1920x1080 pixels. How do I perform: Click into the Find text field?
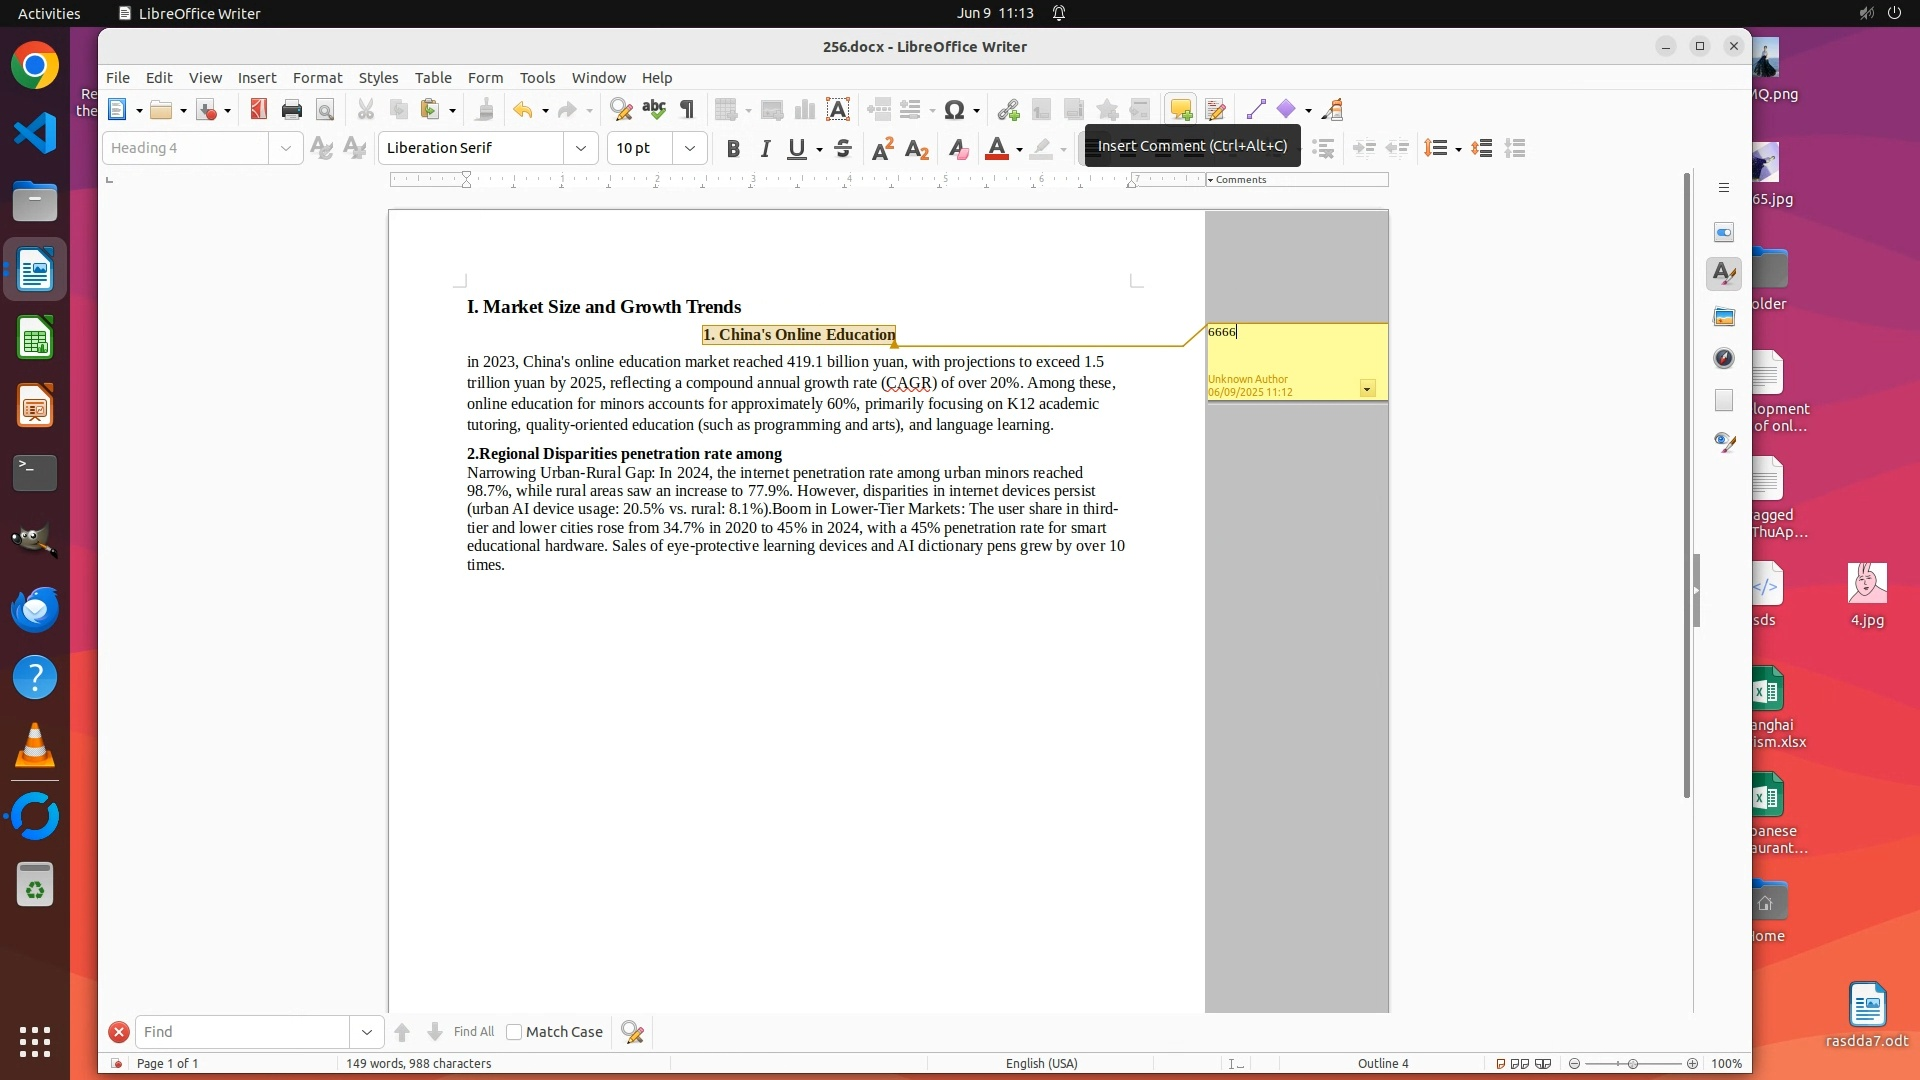243,1032
